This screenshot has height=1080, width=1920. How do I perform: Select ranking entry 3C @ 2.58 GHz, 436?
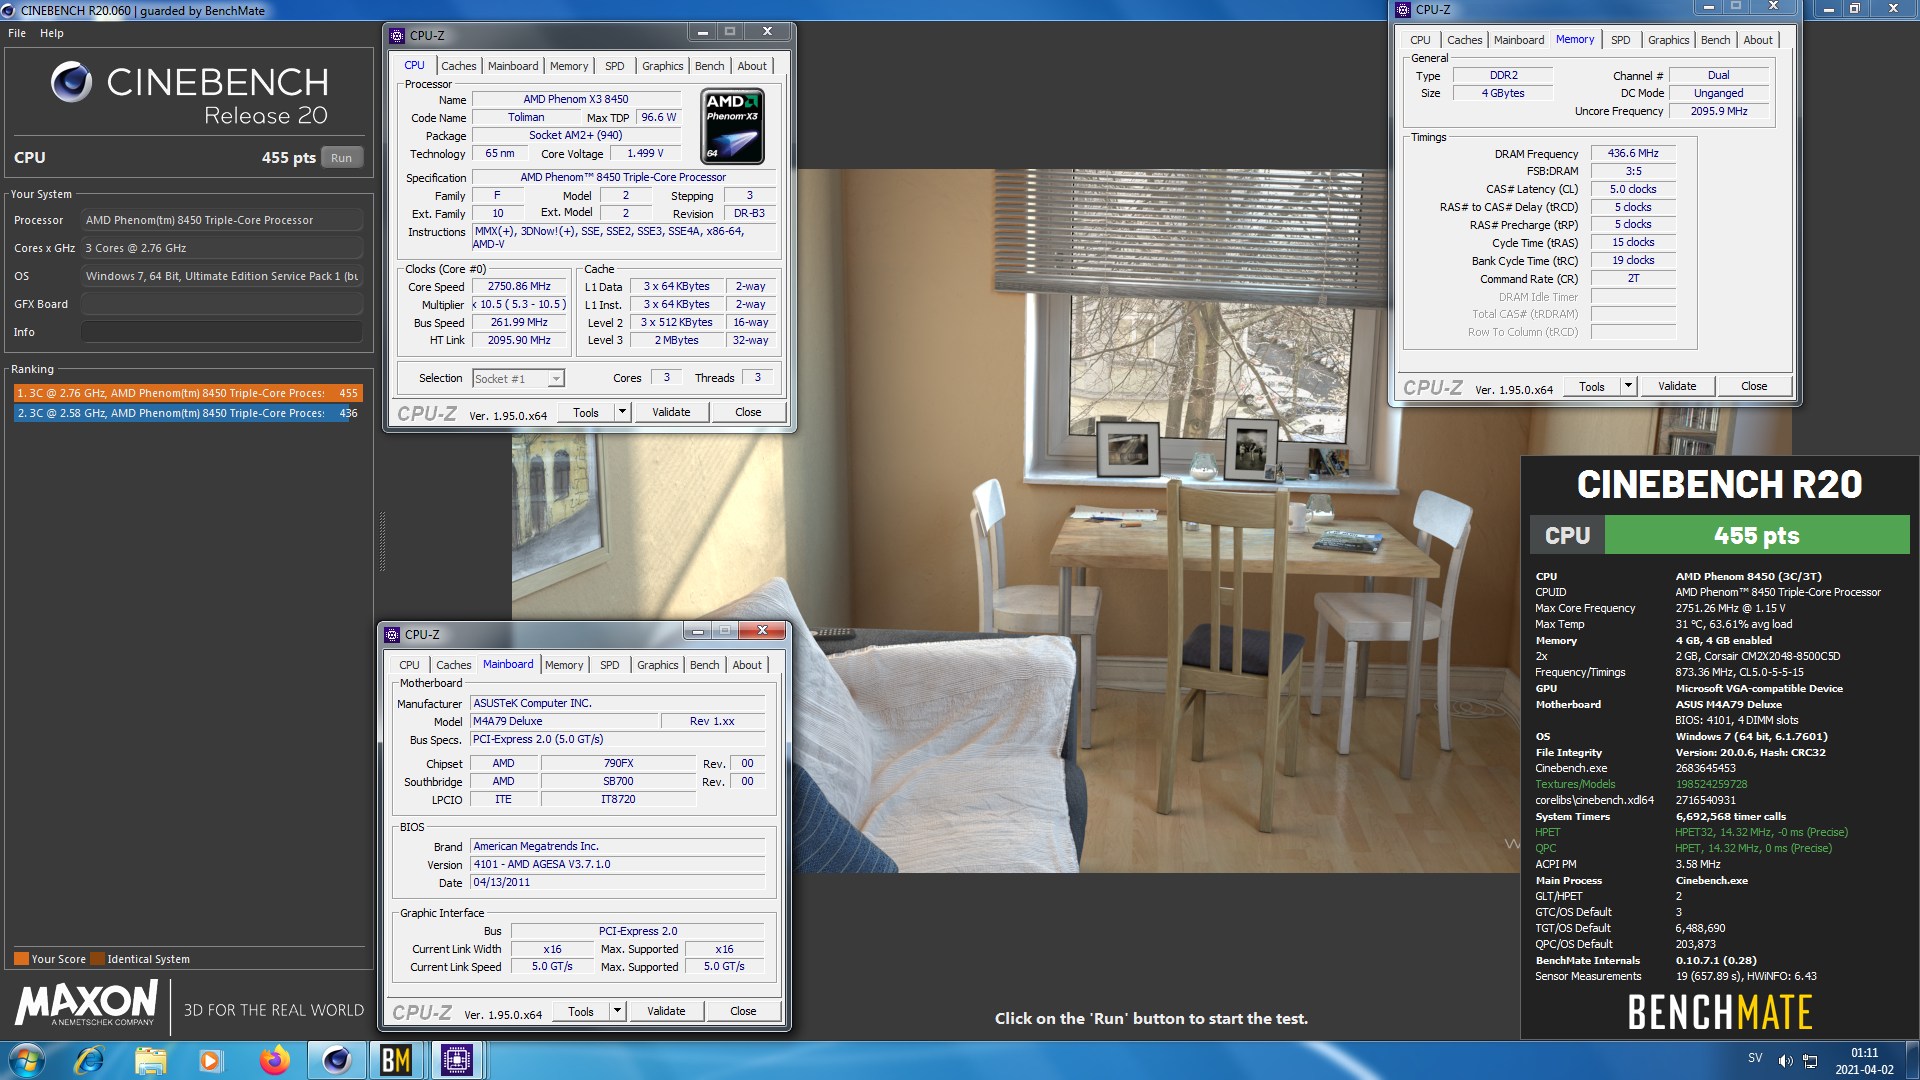pos(188,413)
